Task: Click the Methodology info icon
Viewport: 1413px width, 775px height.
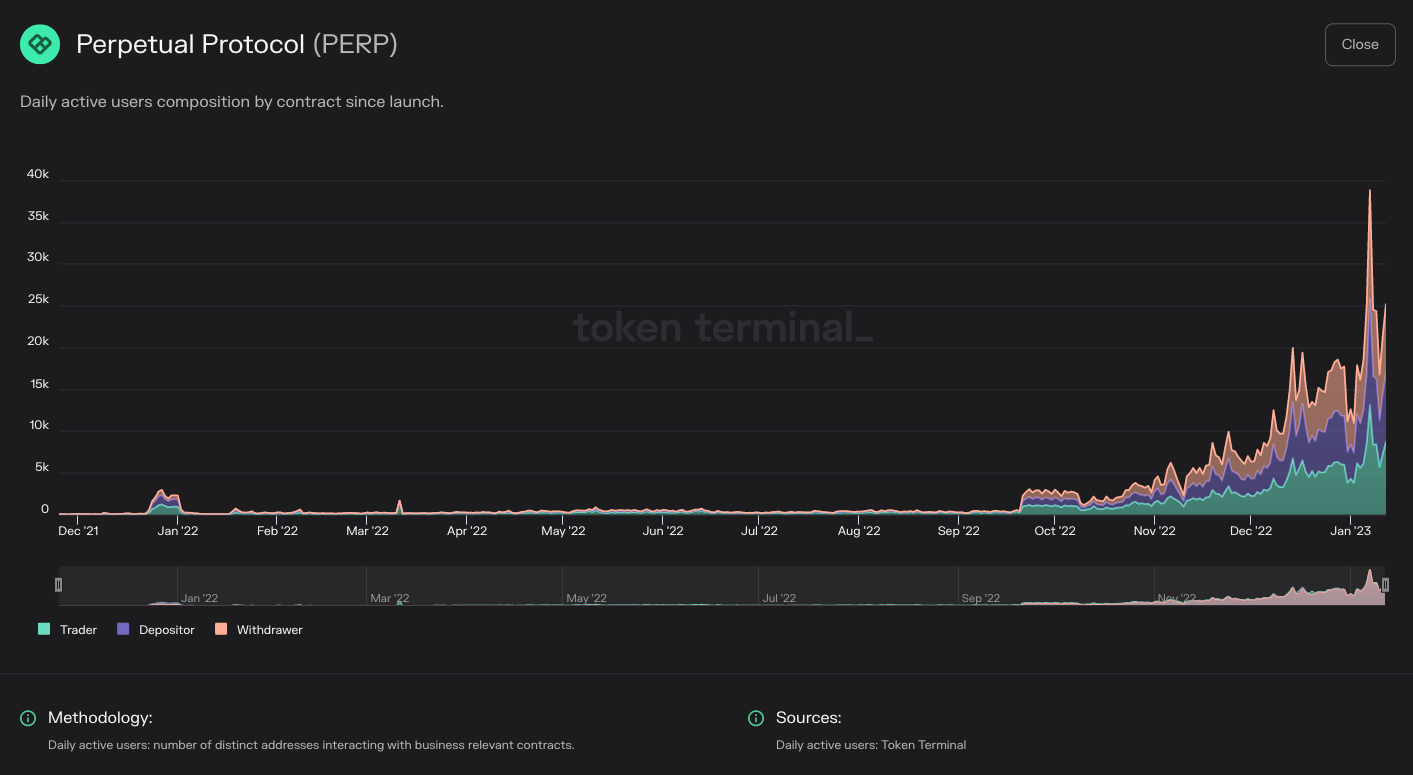Action: [x=27, y=718]
